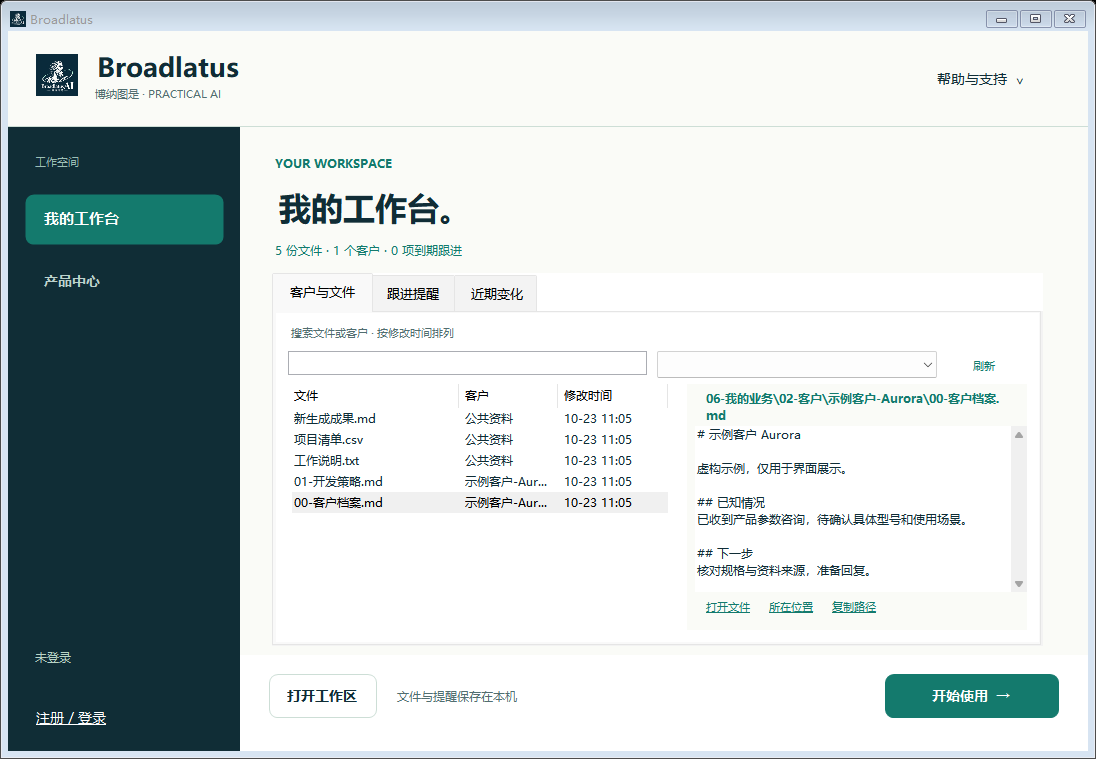
Task: Click customer cell in 01-开发策略.md row
Action: [506, 482]
